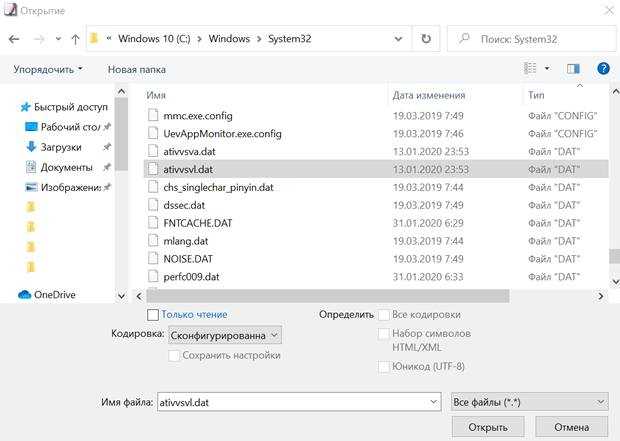620x441 pixels.
Task: Go back with the left arrow
Action: pyautogui.click(x=14, y=39)
